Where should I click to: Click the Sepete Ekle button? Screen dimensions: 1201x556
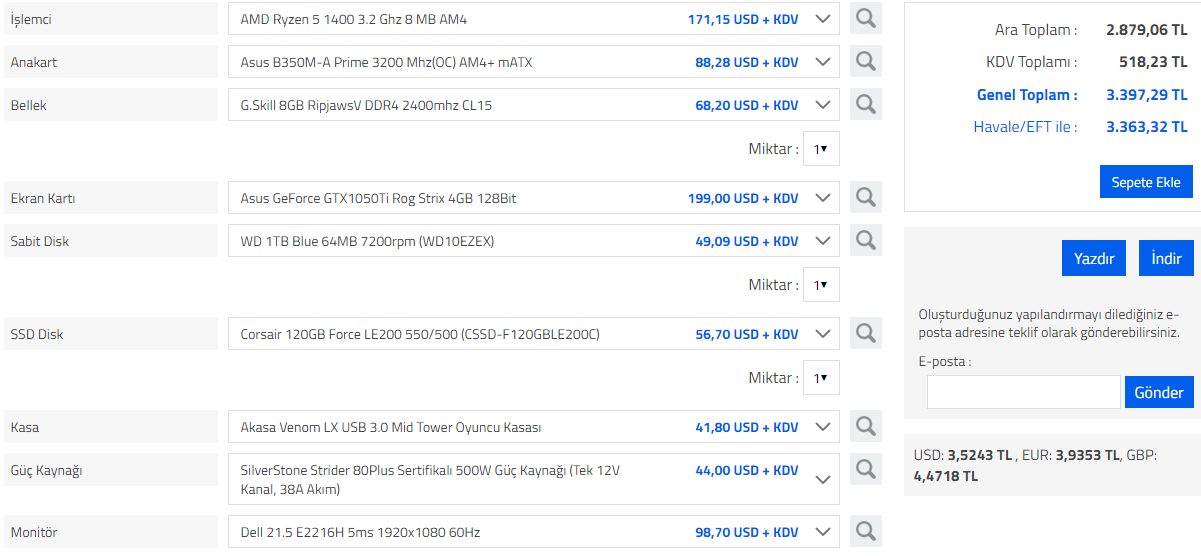click(1146, 182)
